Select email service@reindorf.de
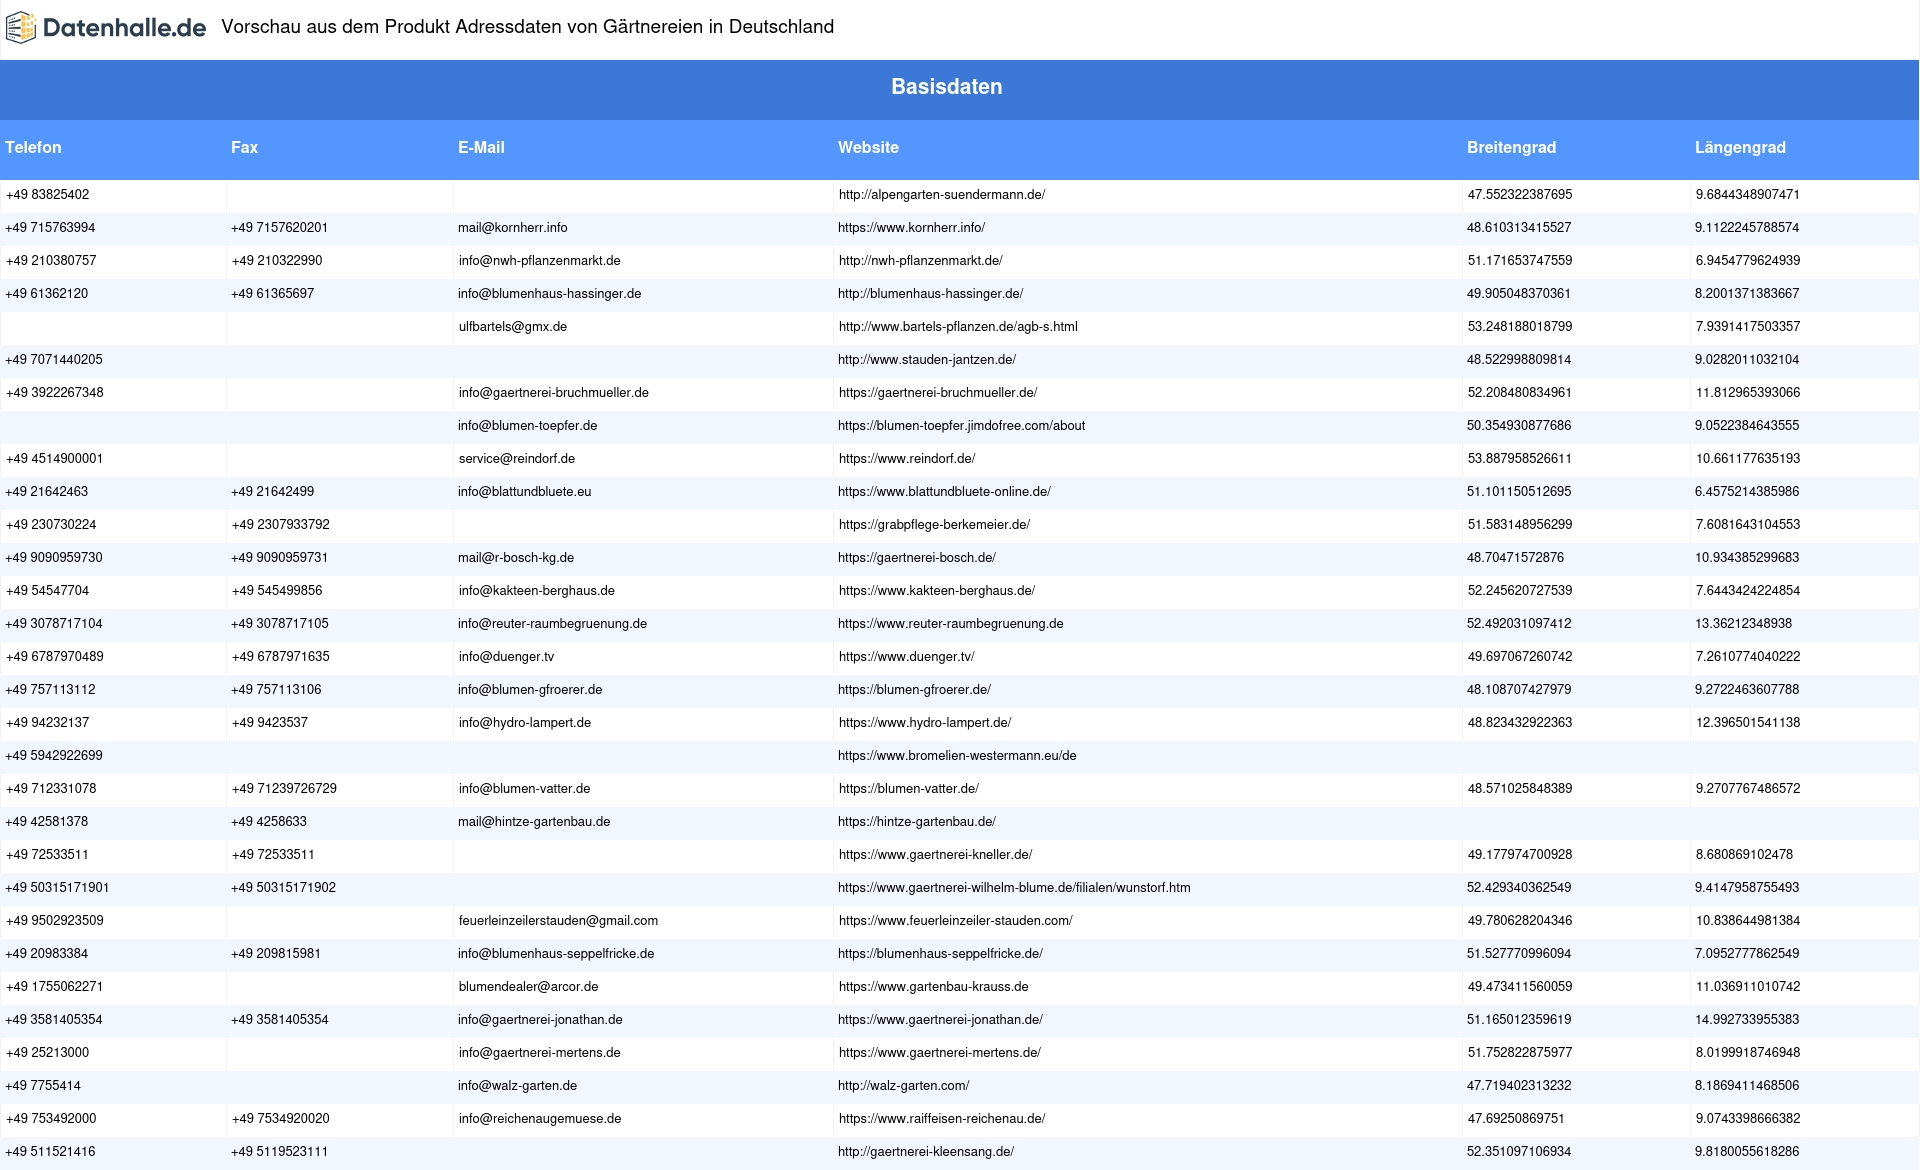The image size is (1920, 1170). (517, 459)
